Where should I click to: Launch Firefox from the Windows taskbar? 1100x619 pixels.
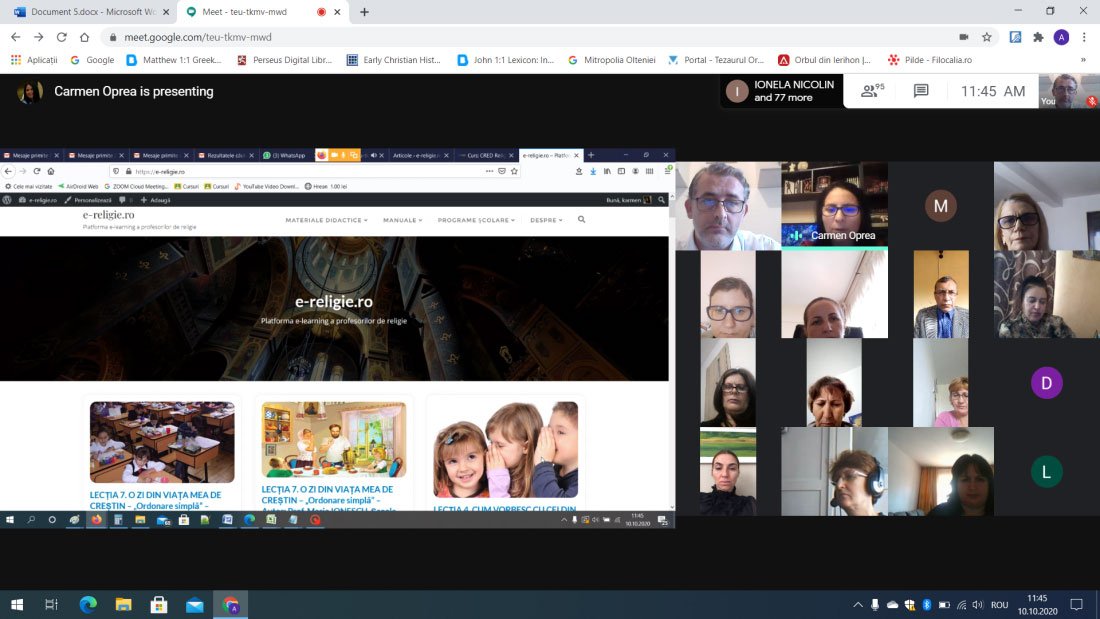(x=96, y=519)
